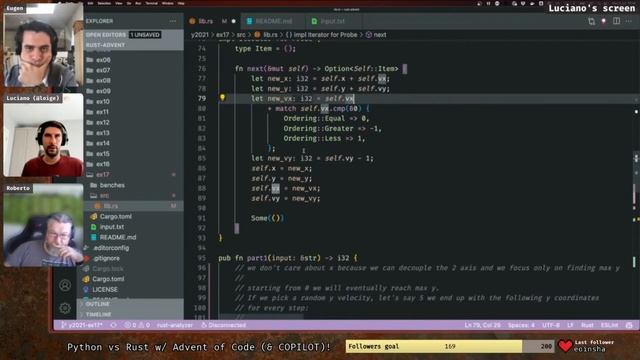The width and height of the screenshot is (640, 360).
Task: Click src in the breadcrumb path
Action: [x=241, y=35]
